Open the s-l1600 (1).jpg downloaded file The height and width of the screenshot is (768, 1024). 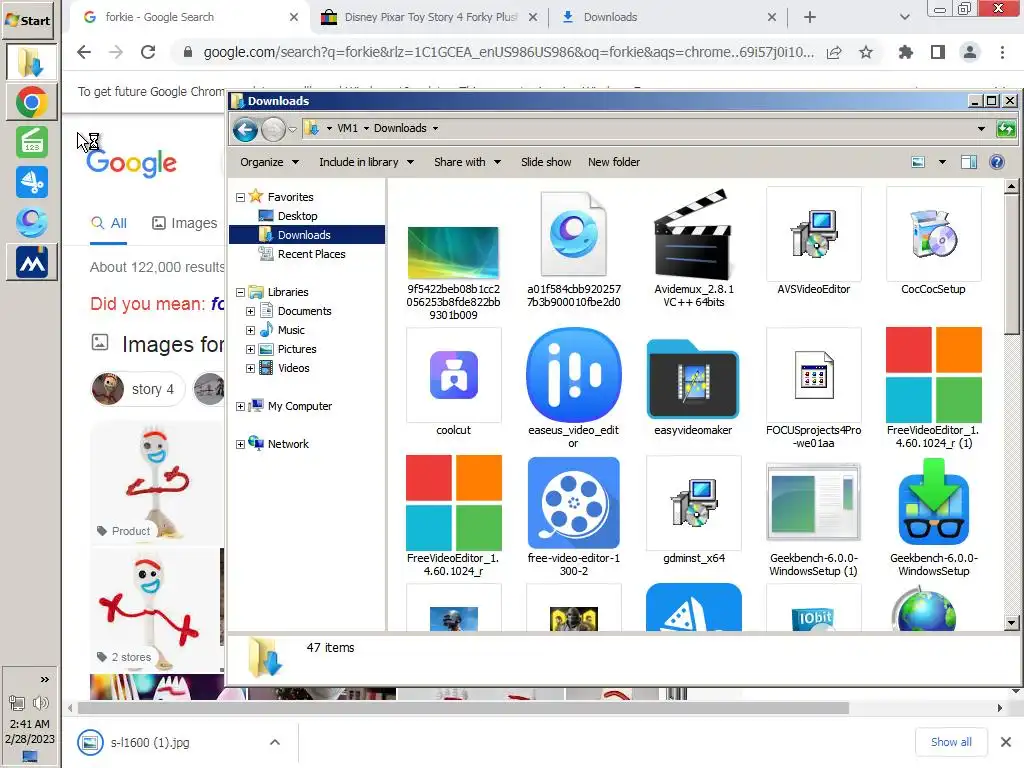(x=150, y=743)
